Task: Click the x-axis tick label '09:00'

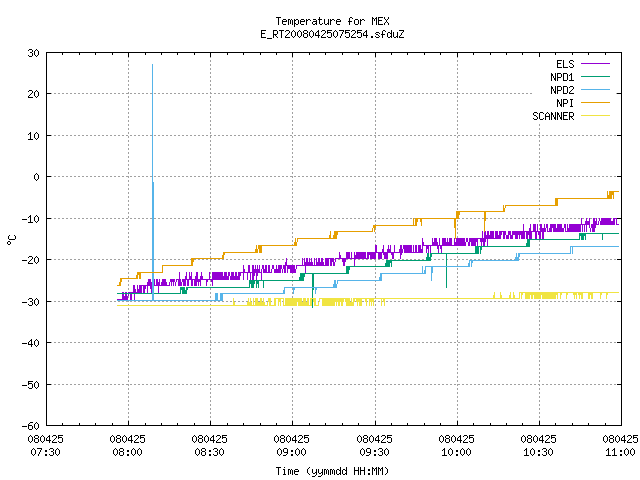Action: 291,452
